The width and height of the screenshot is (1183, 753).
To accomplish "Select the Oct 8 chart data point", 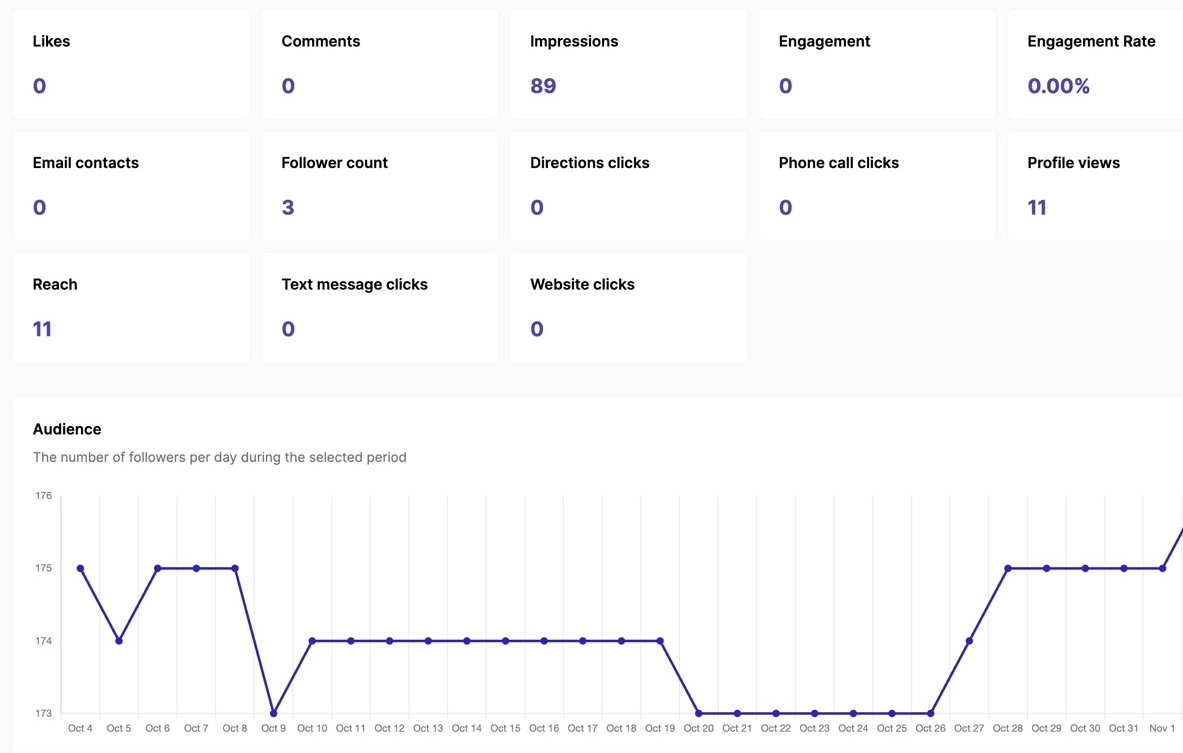I will pos(235,568).
